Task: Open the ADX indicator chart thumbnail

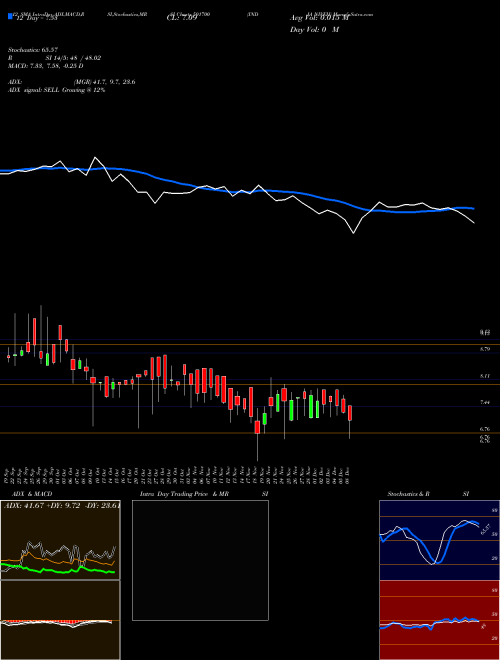Action: pos(60,540)
